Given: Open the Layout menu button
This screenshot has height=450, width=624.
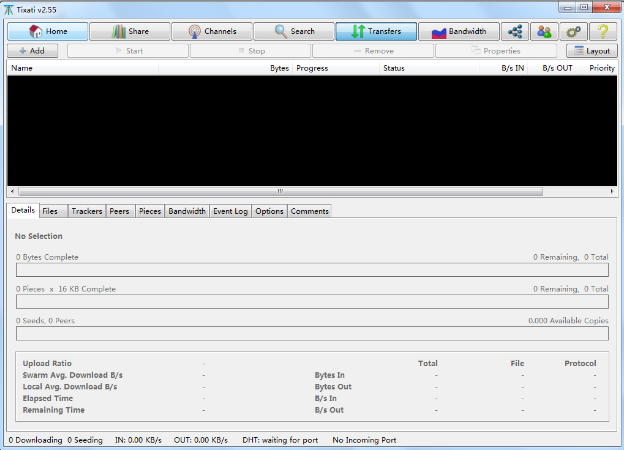Looking at the screenshot, I should point(591,50).
